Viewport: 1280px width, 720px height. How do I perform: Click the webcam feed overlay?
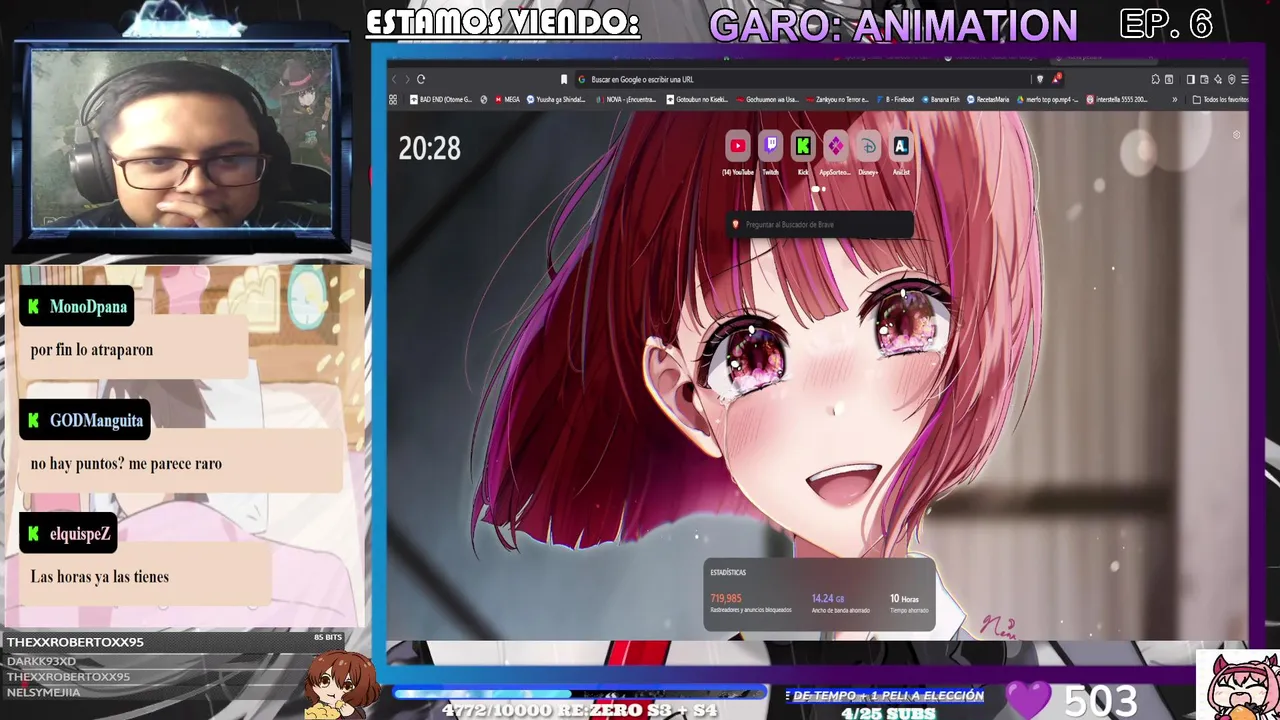click(182, 141)
